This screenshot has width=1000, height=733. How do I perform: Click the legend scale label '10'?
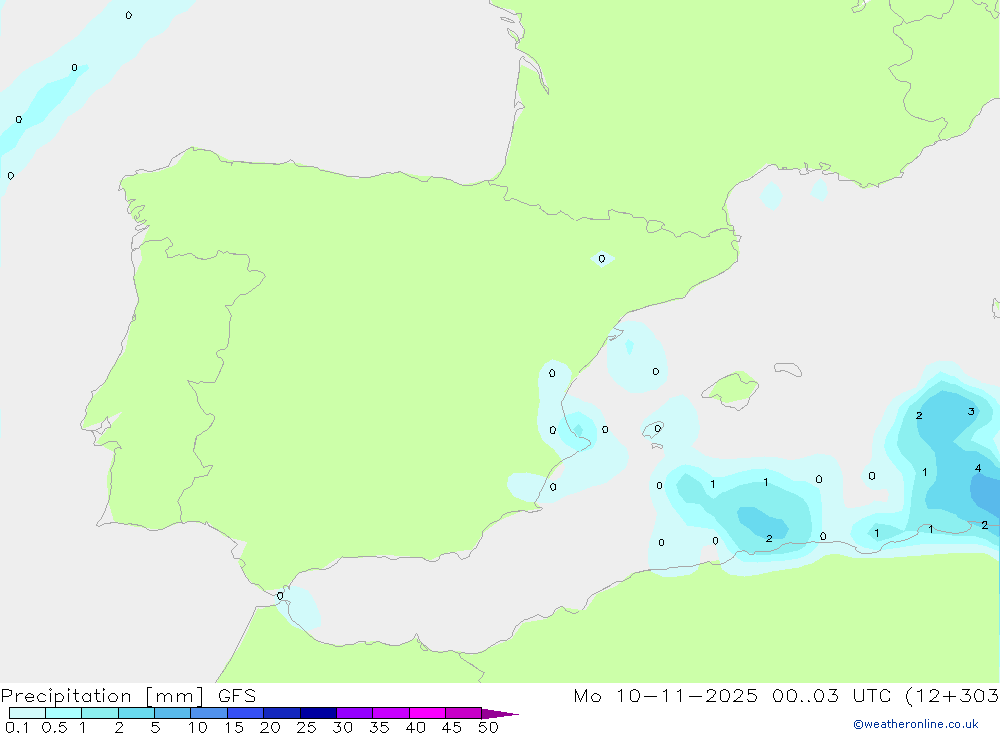(197, 727)
